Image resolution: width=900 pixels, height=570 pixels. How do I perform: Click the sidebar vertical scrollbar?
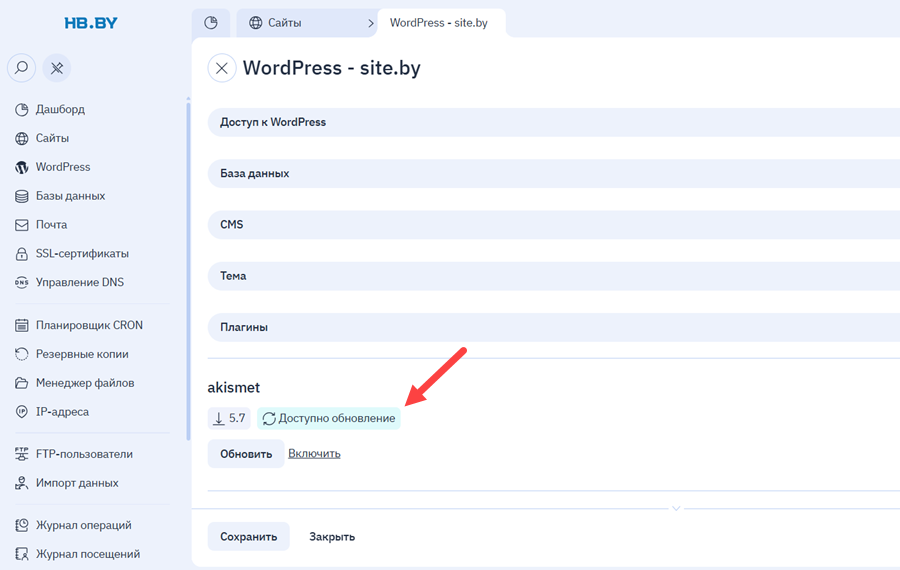[x=188, y=270]
